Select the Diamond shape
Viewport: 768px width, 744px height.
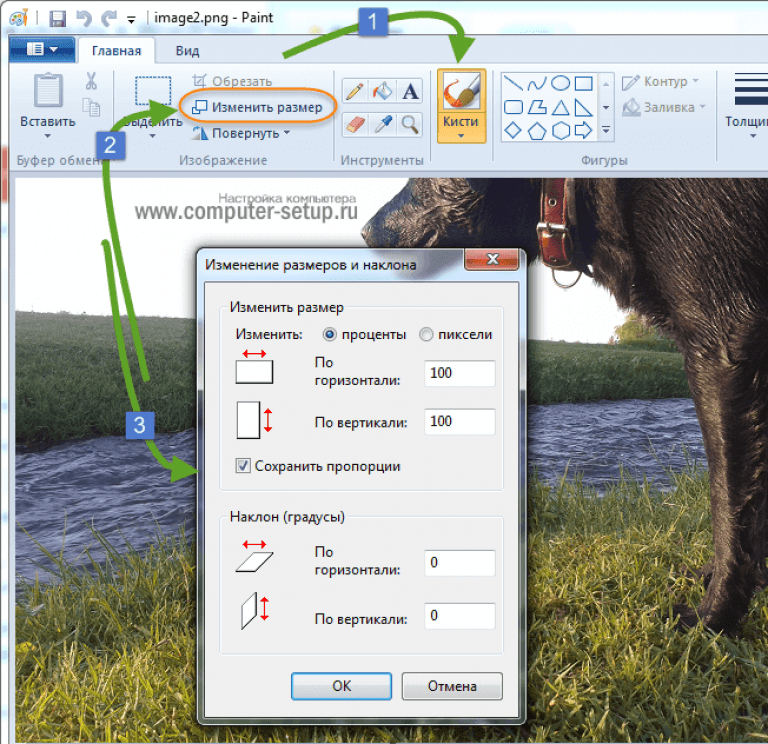(513, 130)
